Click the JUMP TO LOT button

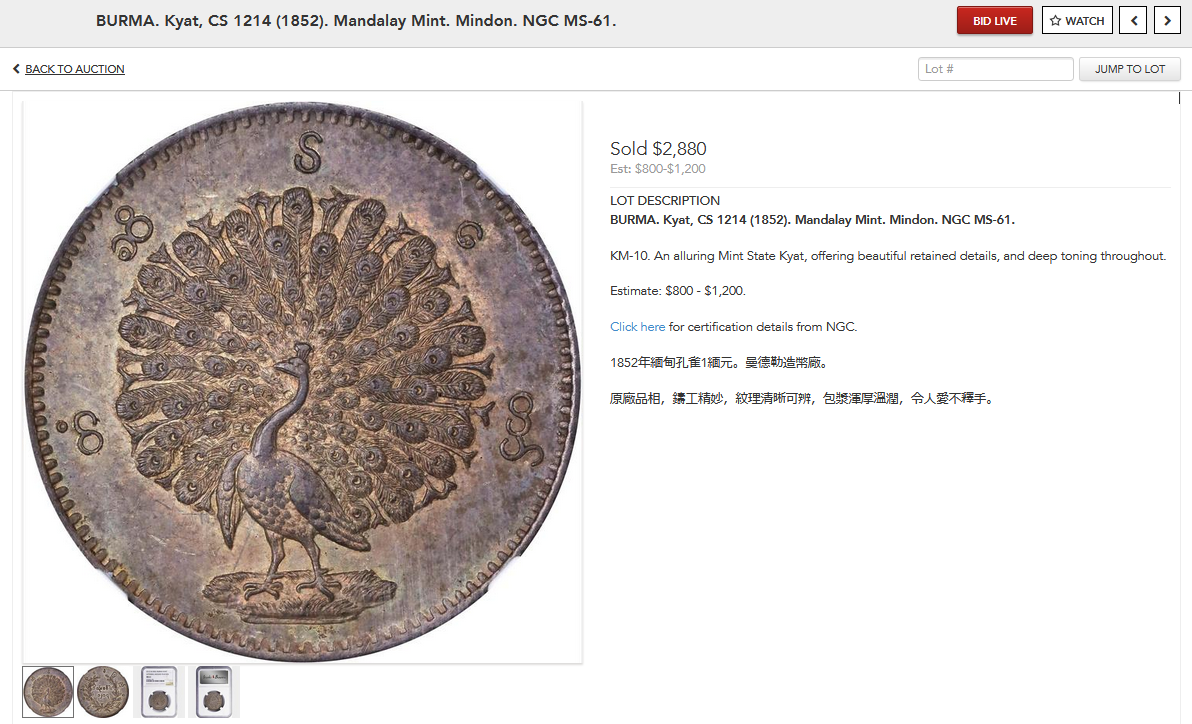[x=1130, y=69]
